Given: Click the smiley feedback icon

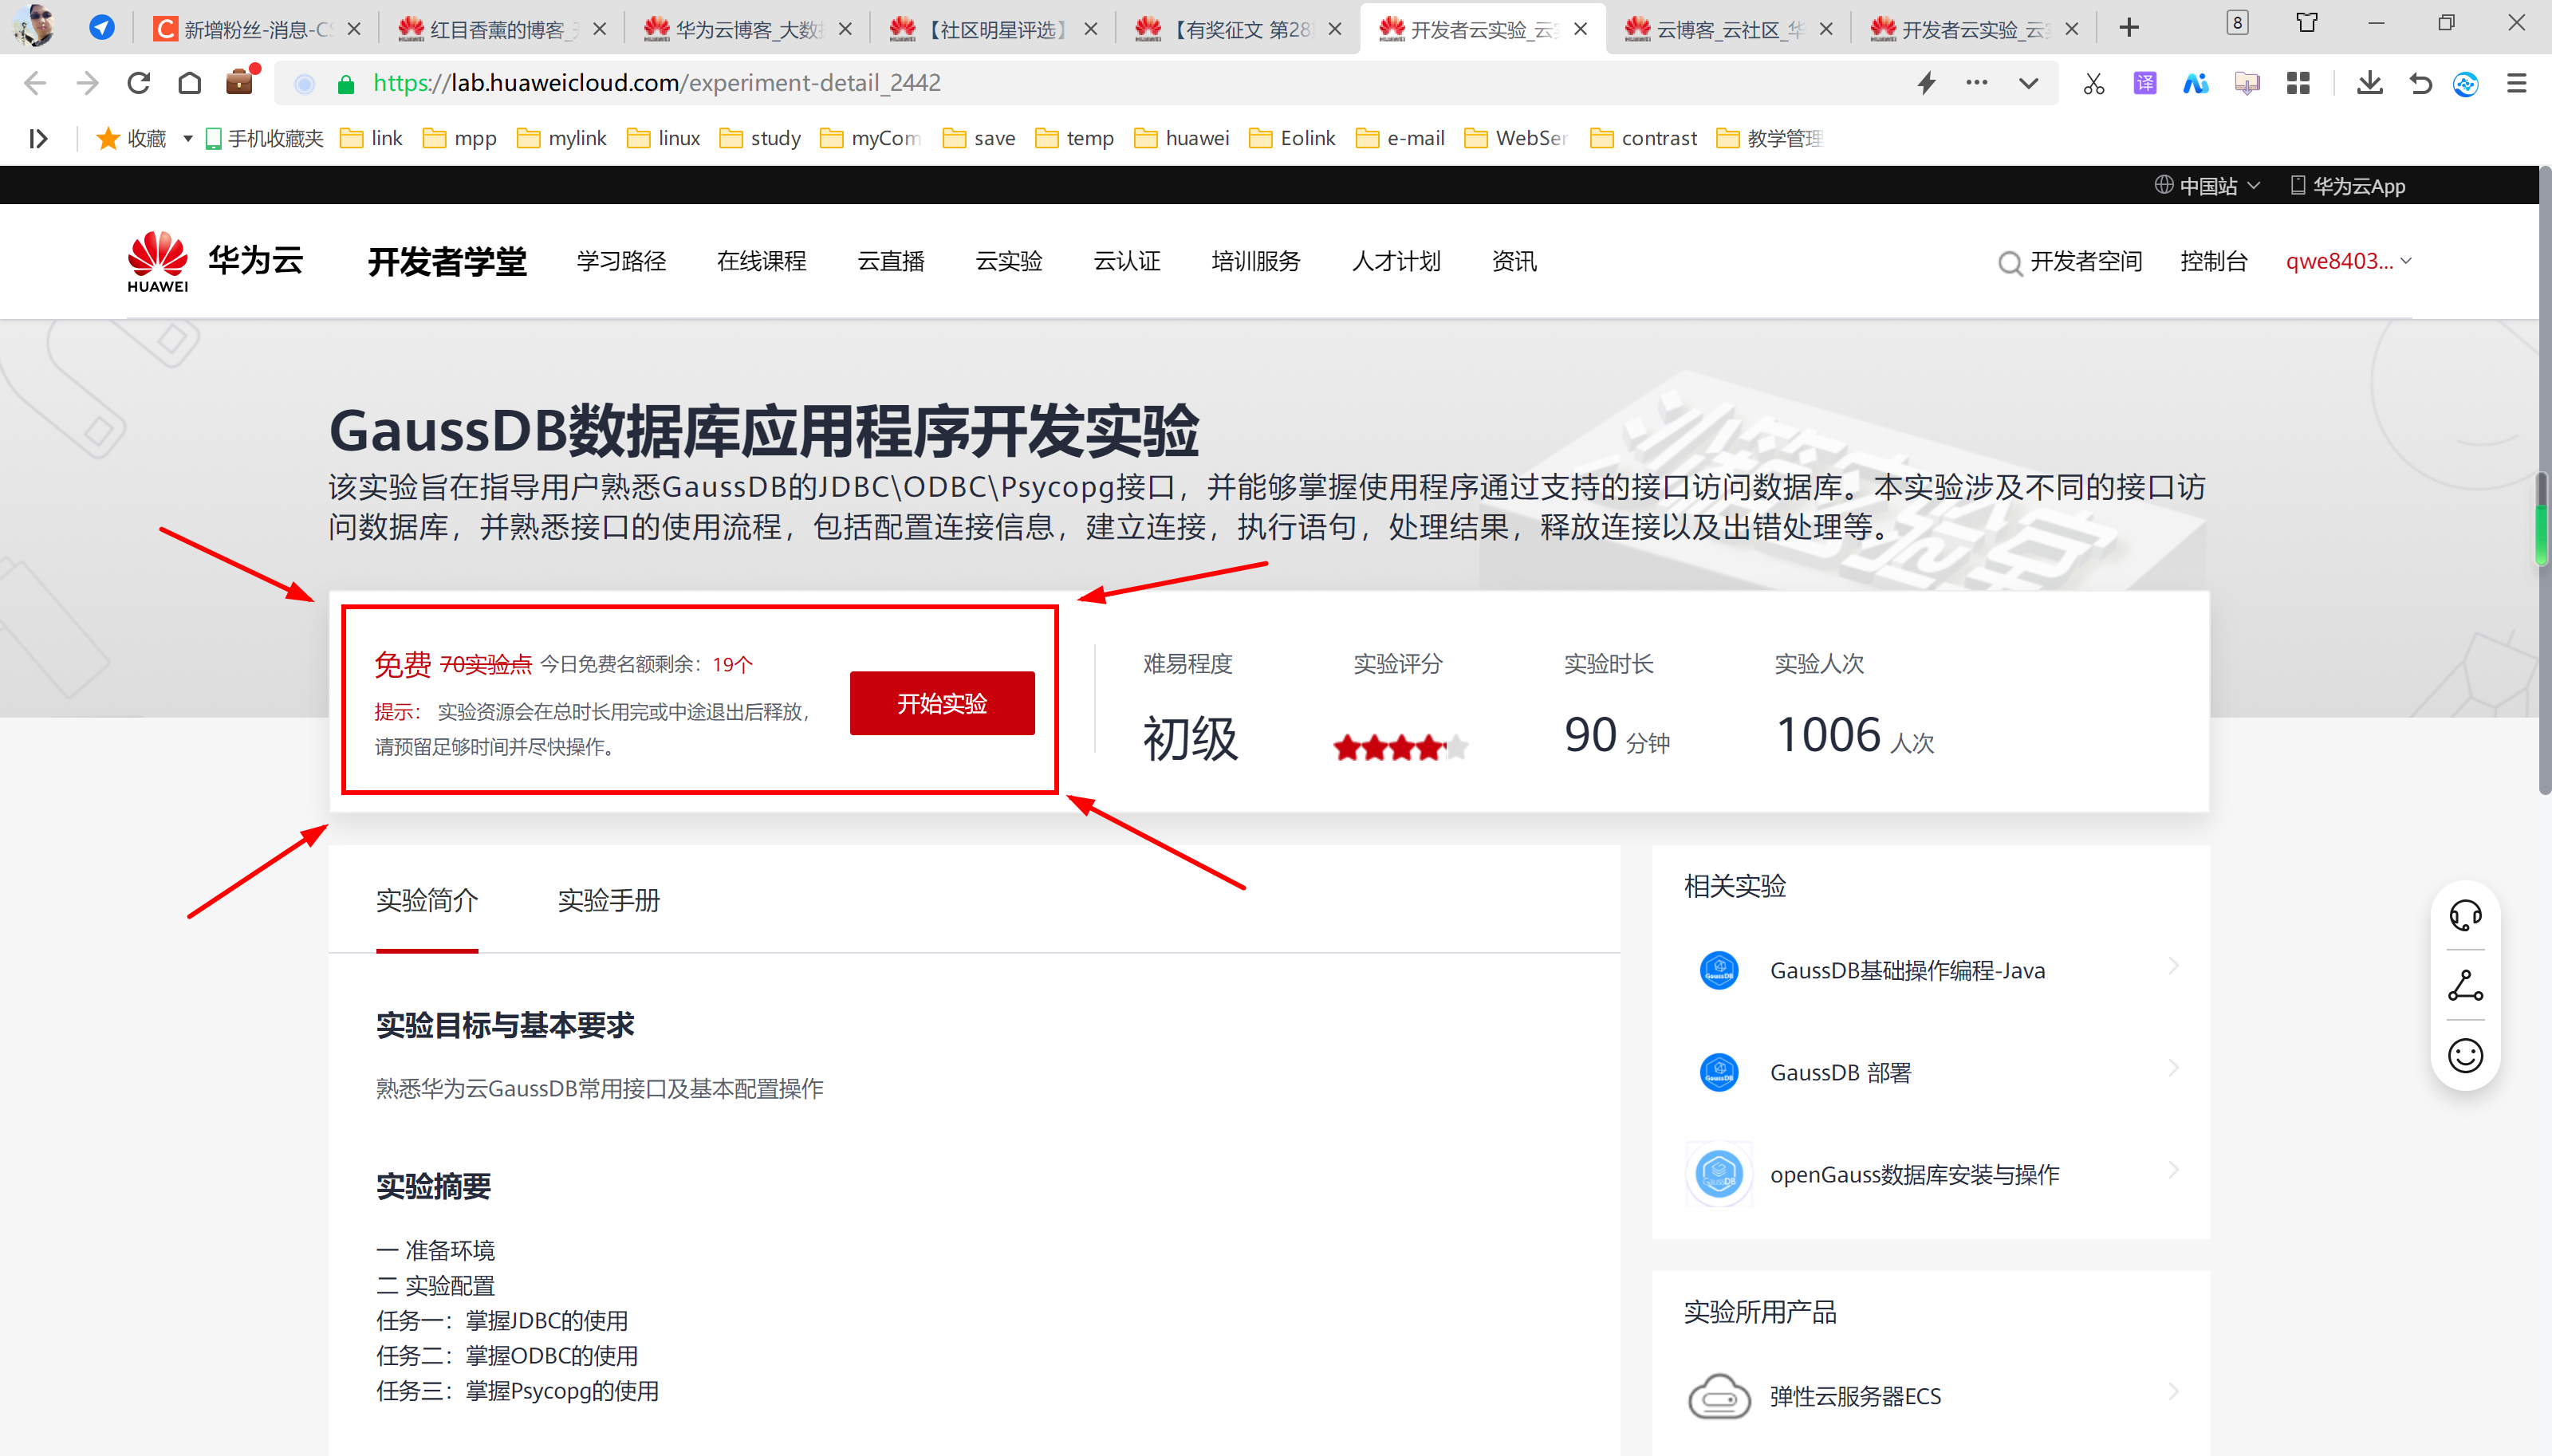Looking at the screenshot, I should (x=2465, y=1055).
